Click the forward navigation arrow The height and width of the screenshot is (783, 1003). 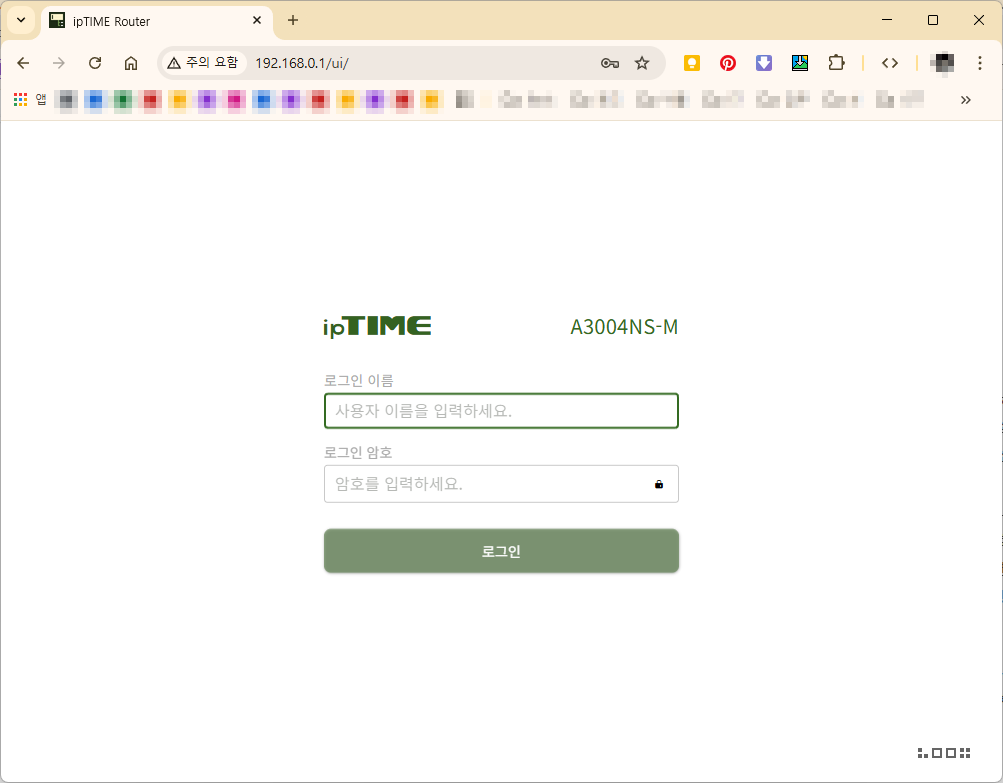(x=59, y=63)
